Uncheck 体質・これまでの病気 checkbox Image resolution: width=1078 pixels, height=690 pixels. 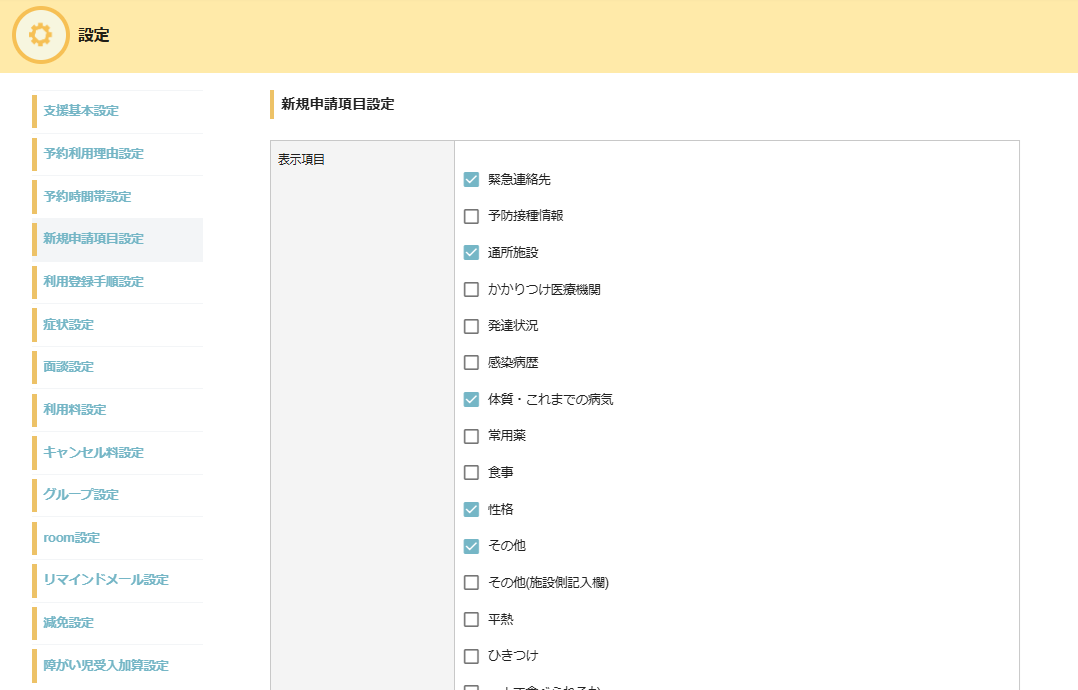471,399
